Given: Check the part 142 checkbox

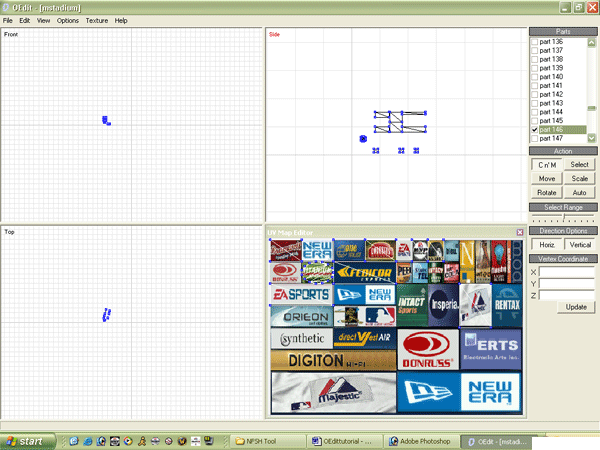Looking at the screenshot, I should pyautogui.click(x=535, y=95).
